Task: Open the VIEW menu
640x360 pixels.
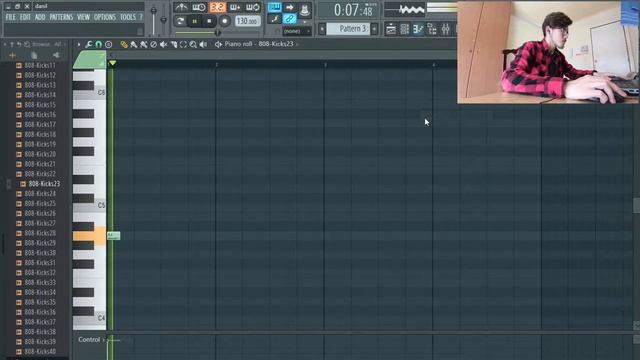Action: (83, 17)
